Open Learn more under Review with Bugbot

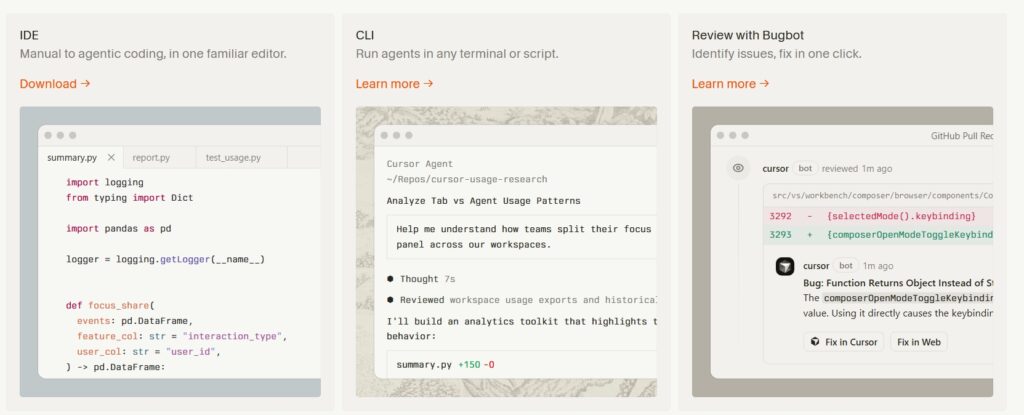(x=724, y=84)
